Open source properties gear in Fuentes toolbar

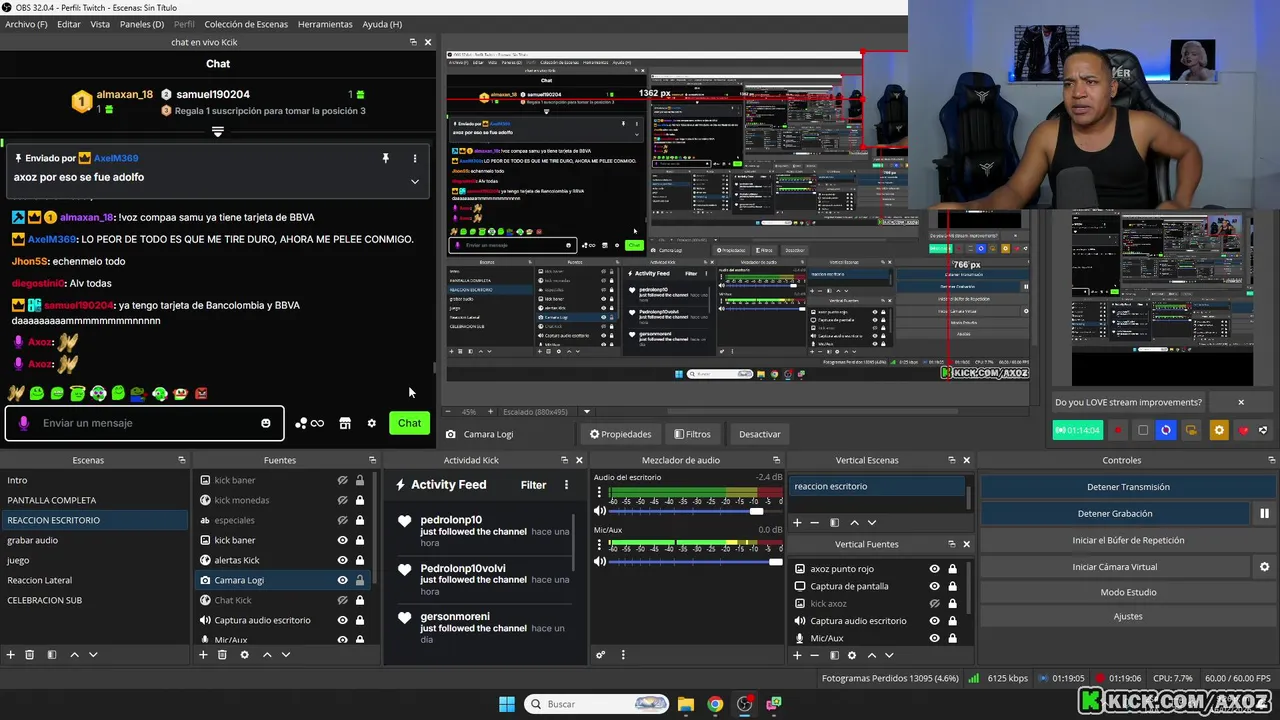(x=244, y=655)
